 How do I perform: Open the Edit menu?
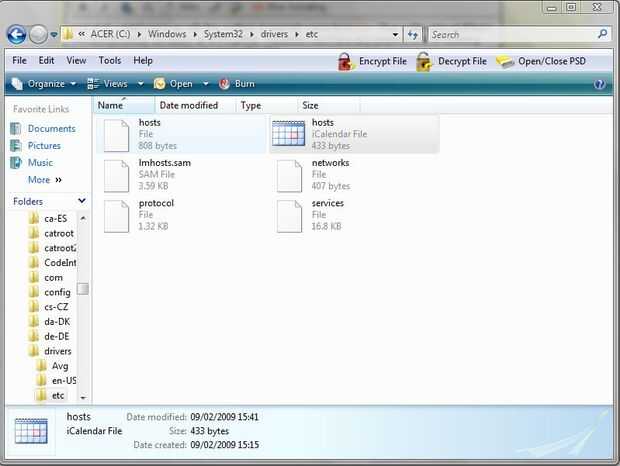[x=46, y=60]
